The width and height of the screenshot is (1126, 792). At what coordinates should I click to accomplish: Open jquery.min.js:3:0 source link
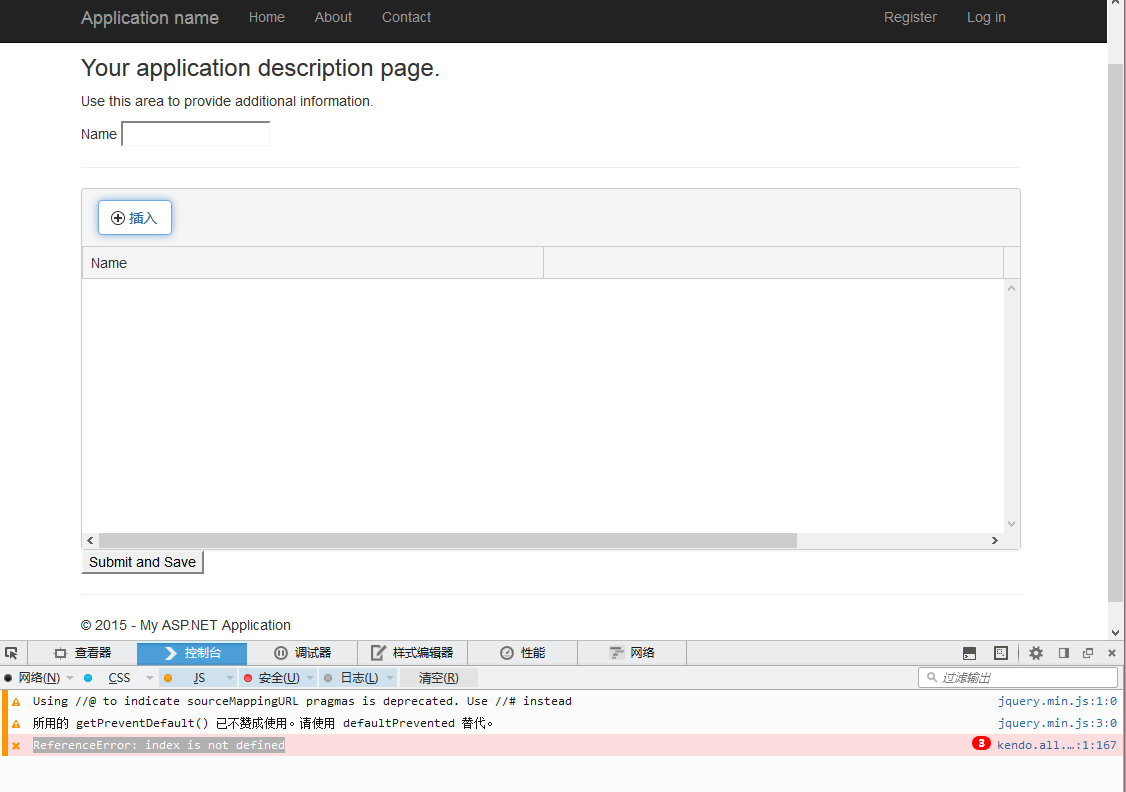1057,724
